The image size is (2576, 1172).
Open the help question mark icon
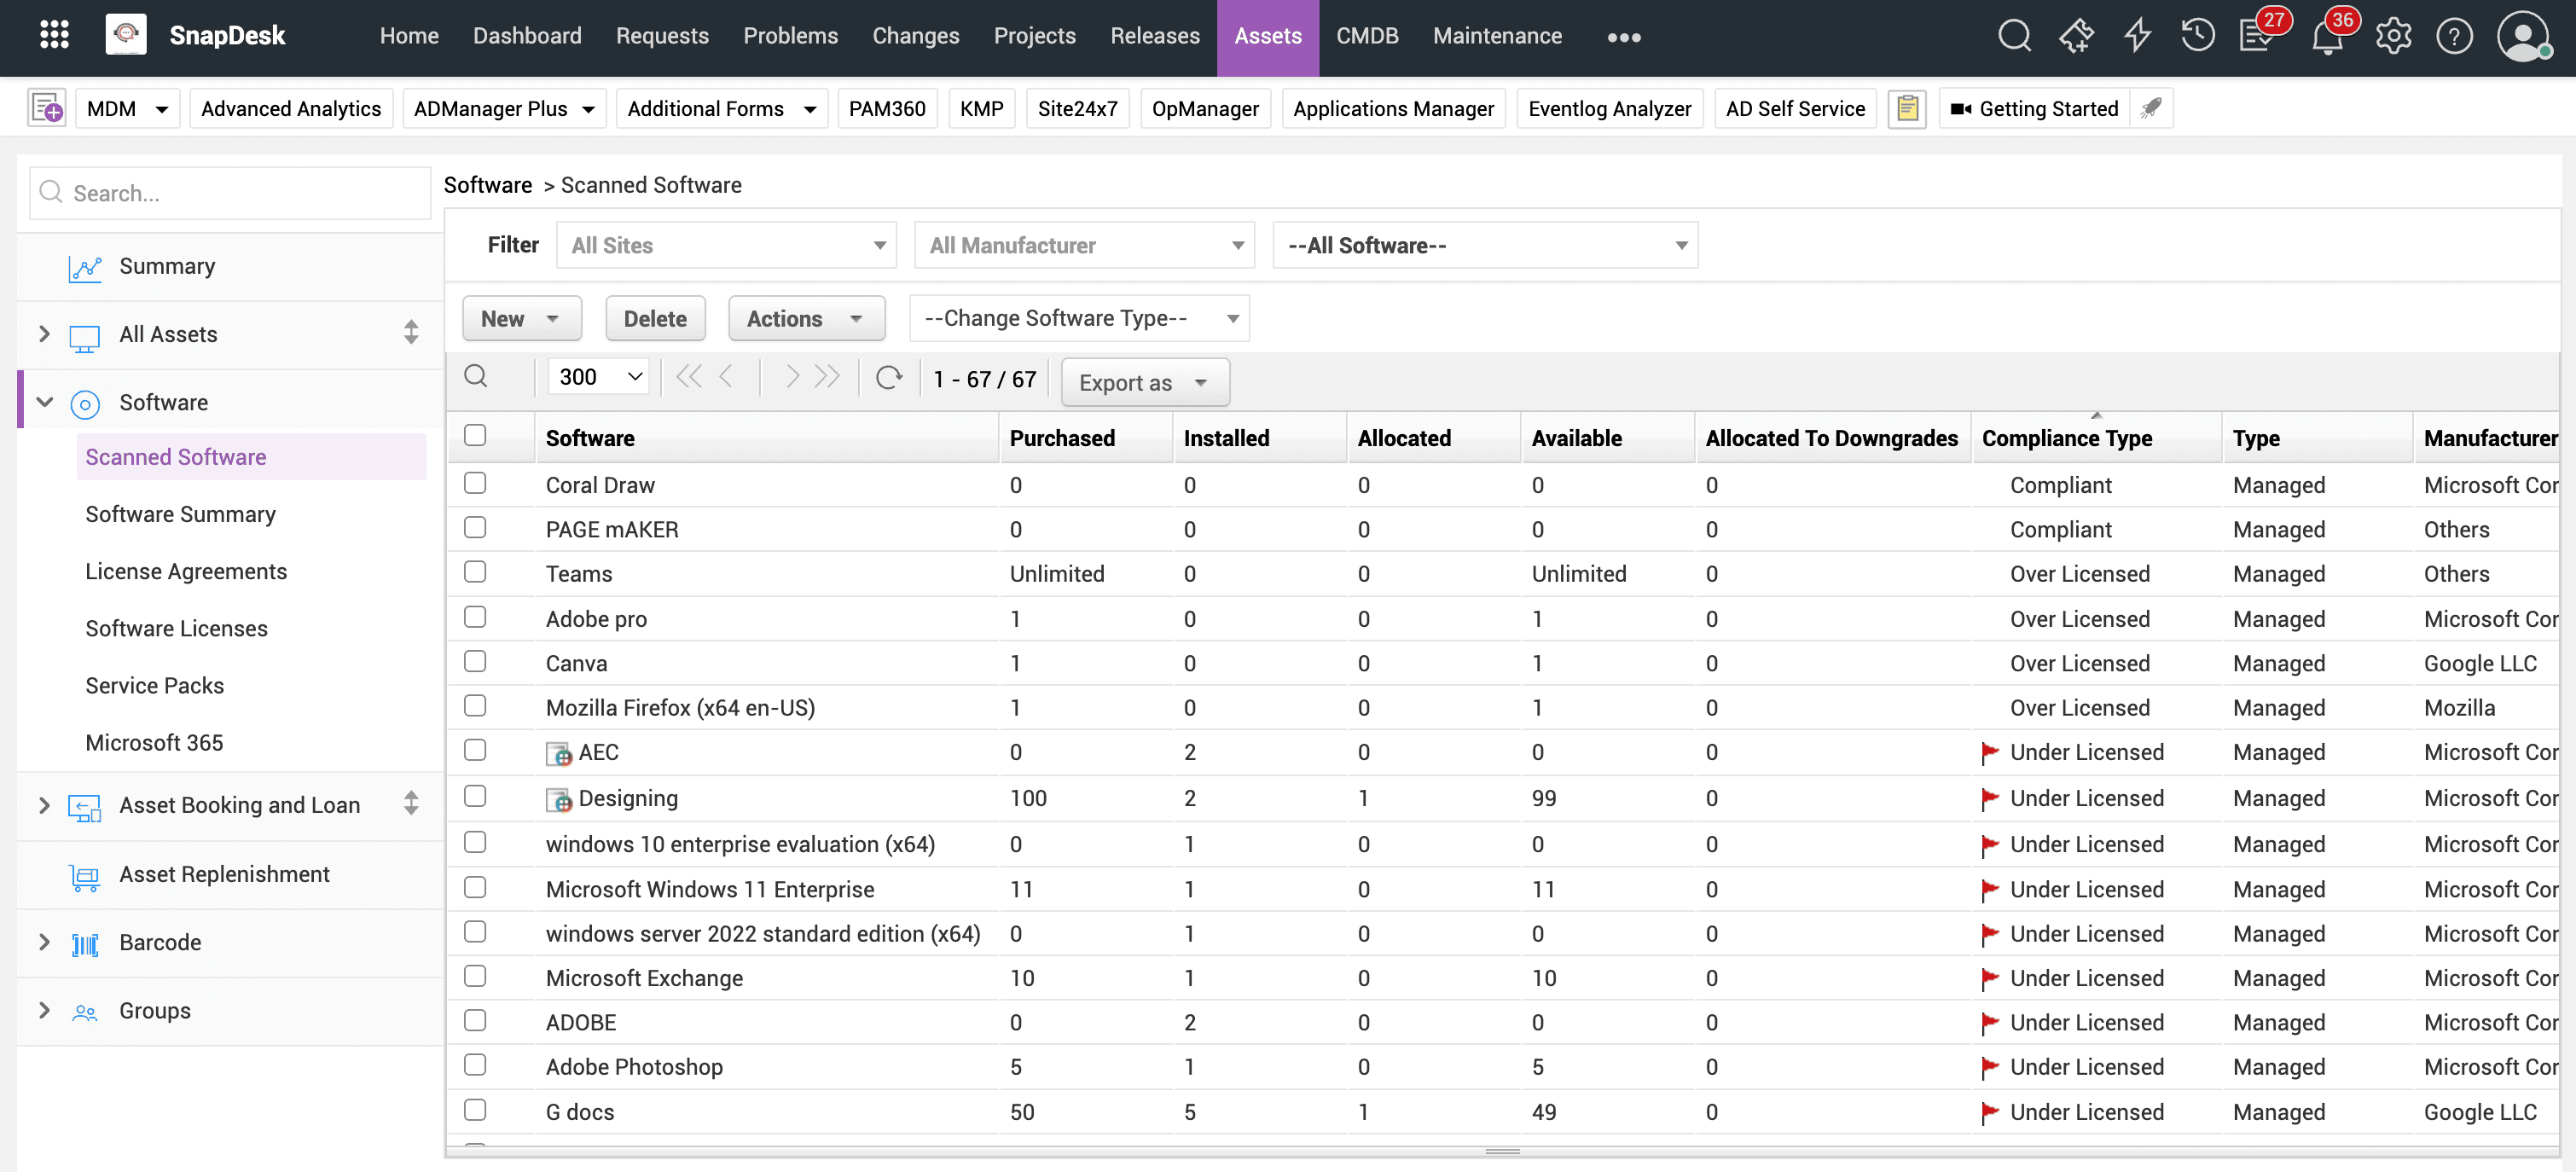pos(2454,36)
